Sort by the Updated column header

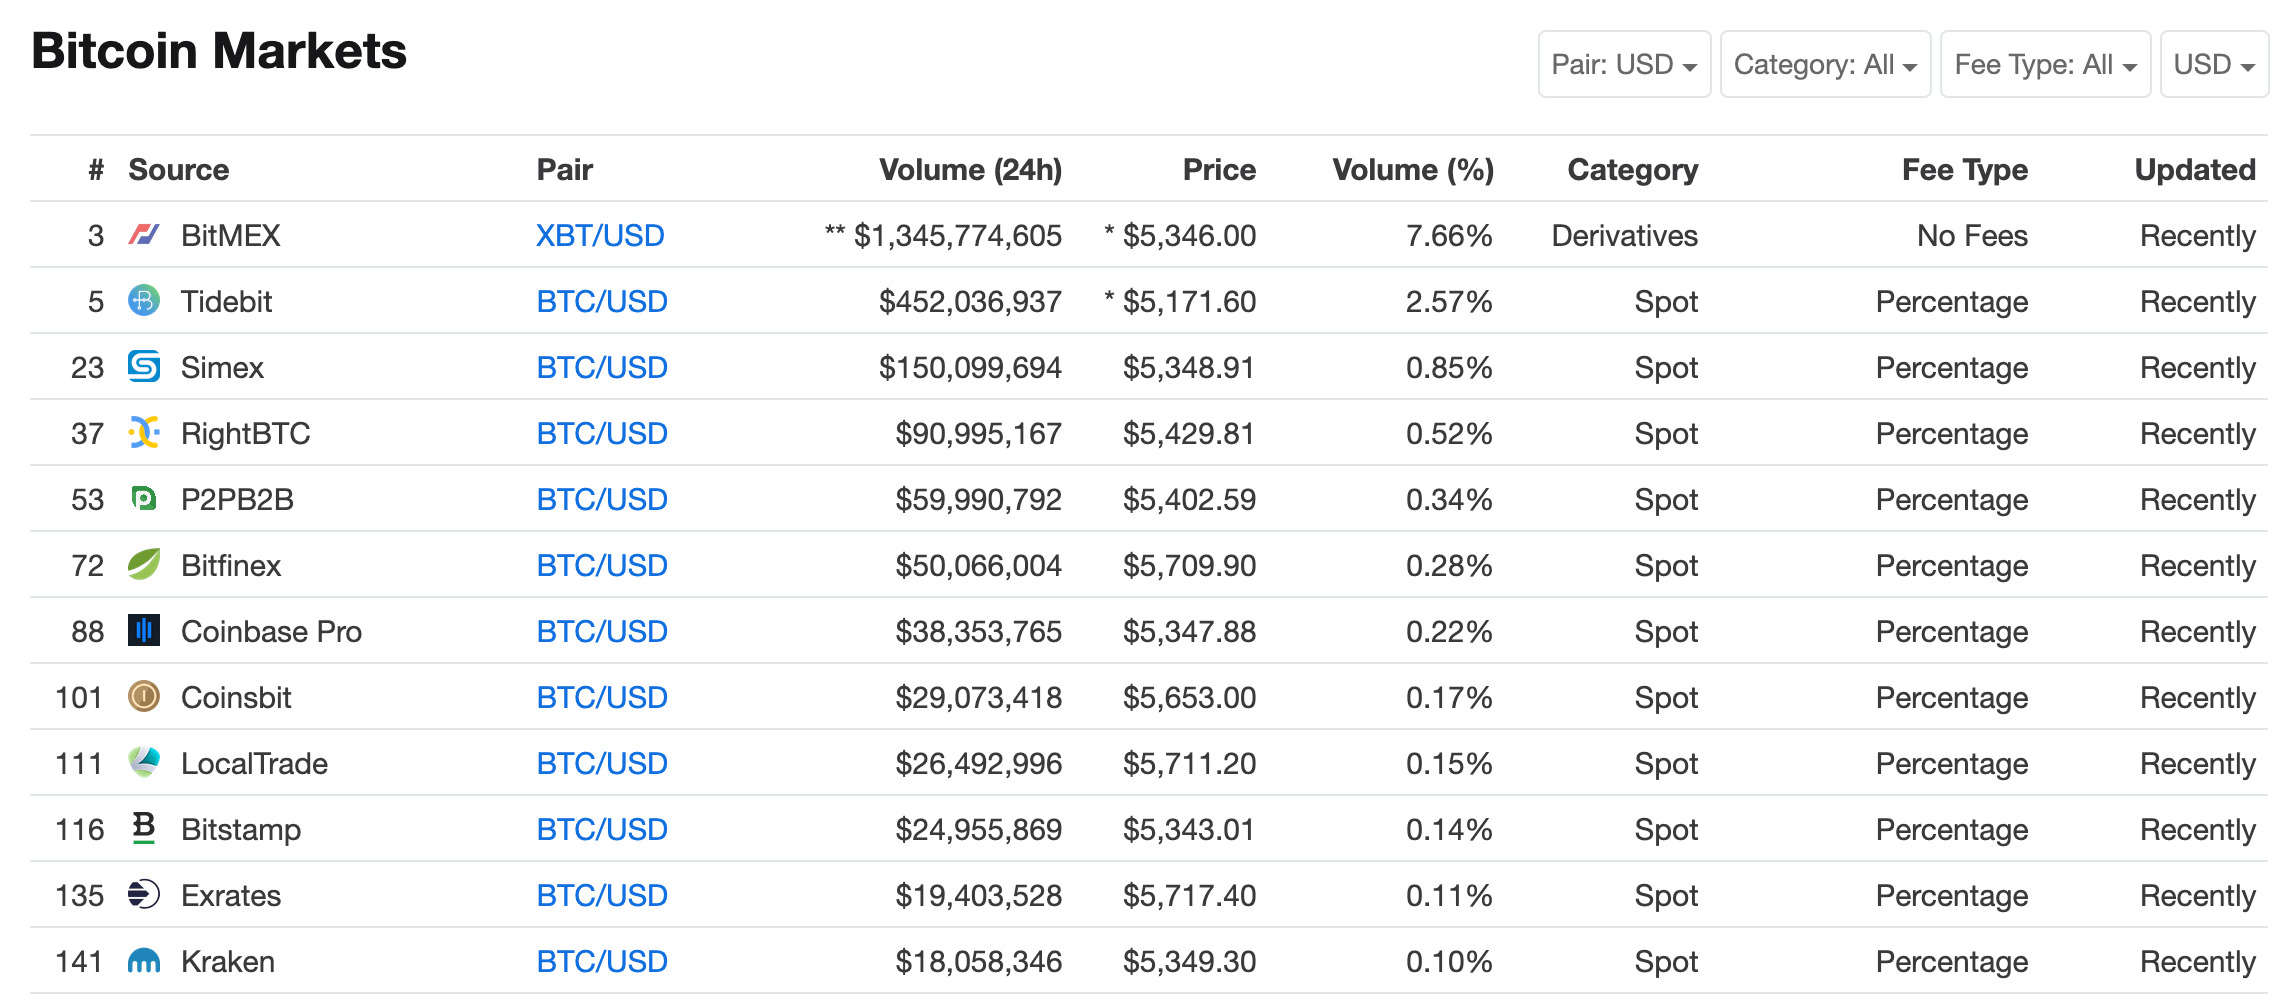click(x=2195, y=170)
